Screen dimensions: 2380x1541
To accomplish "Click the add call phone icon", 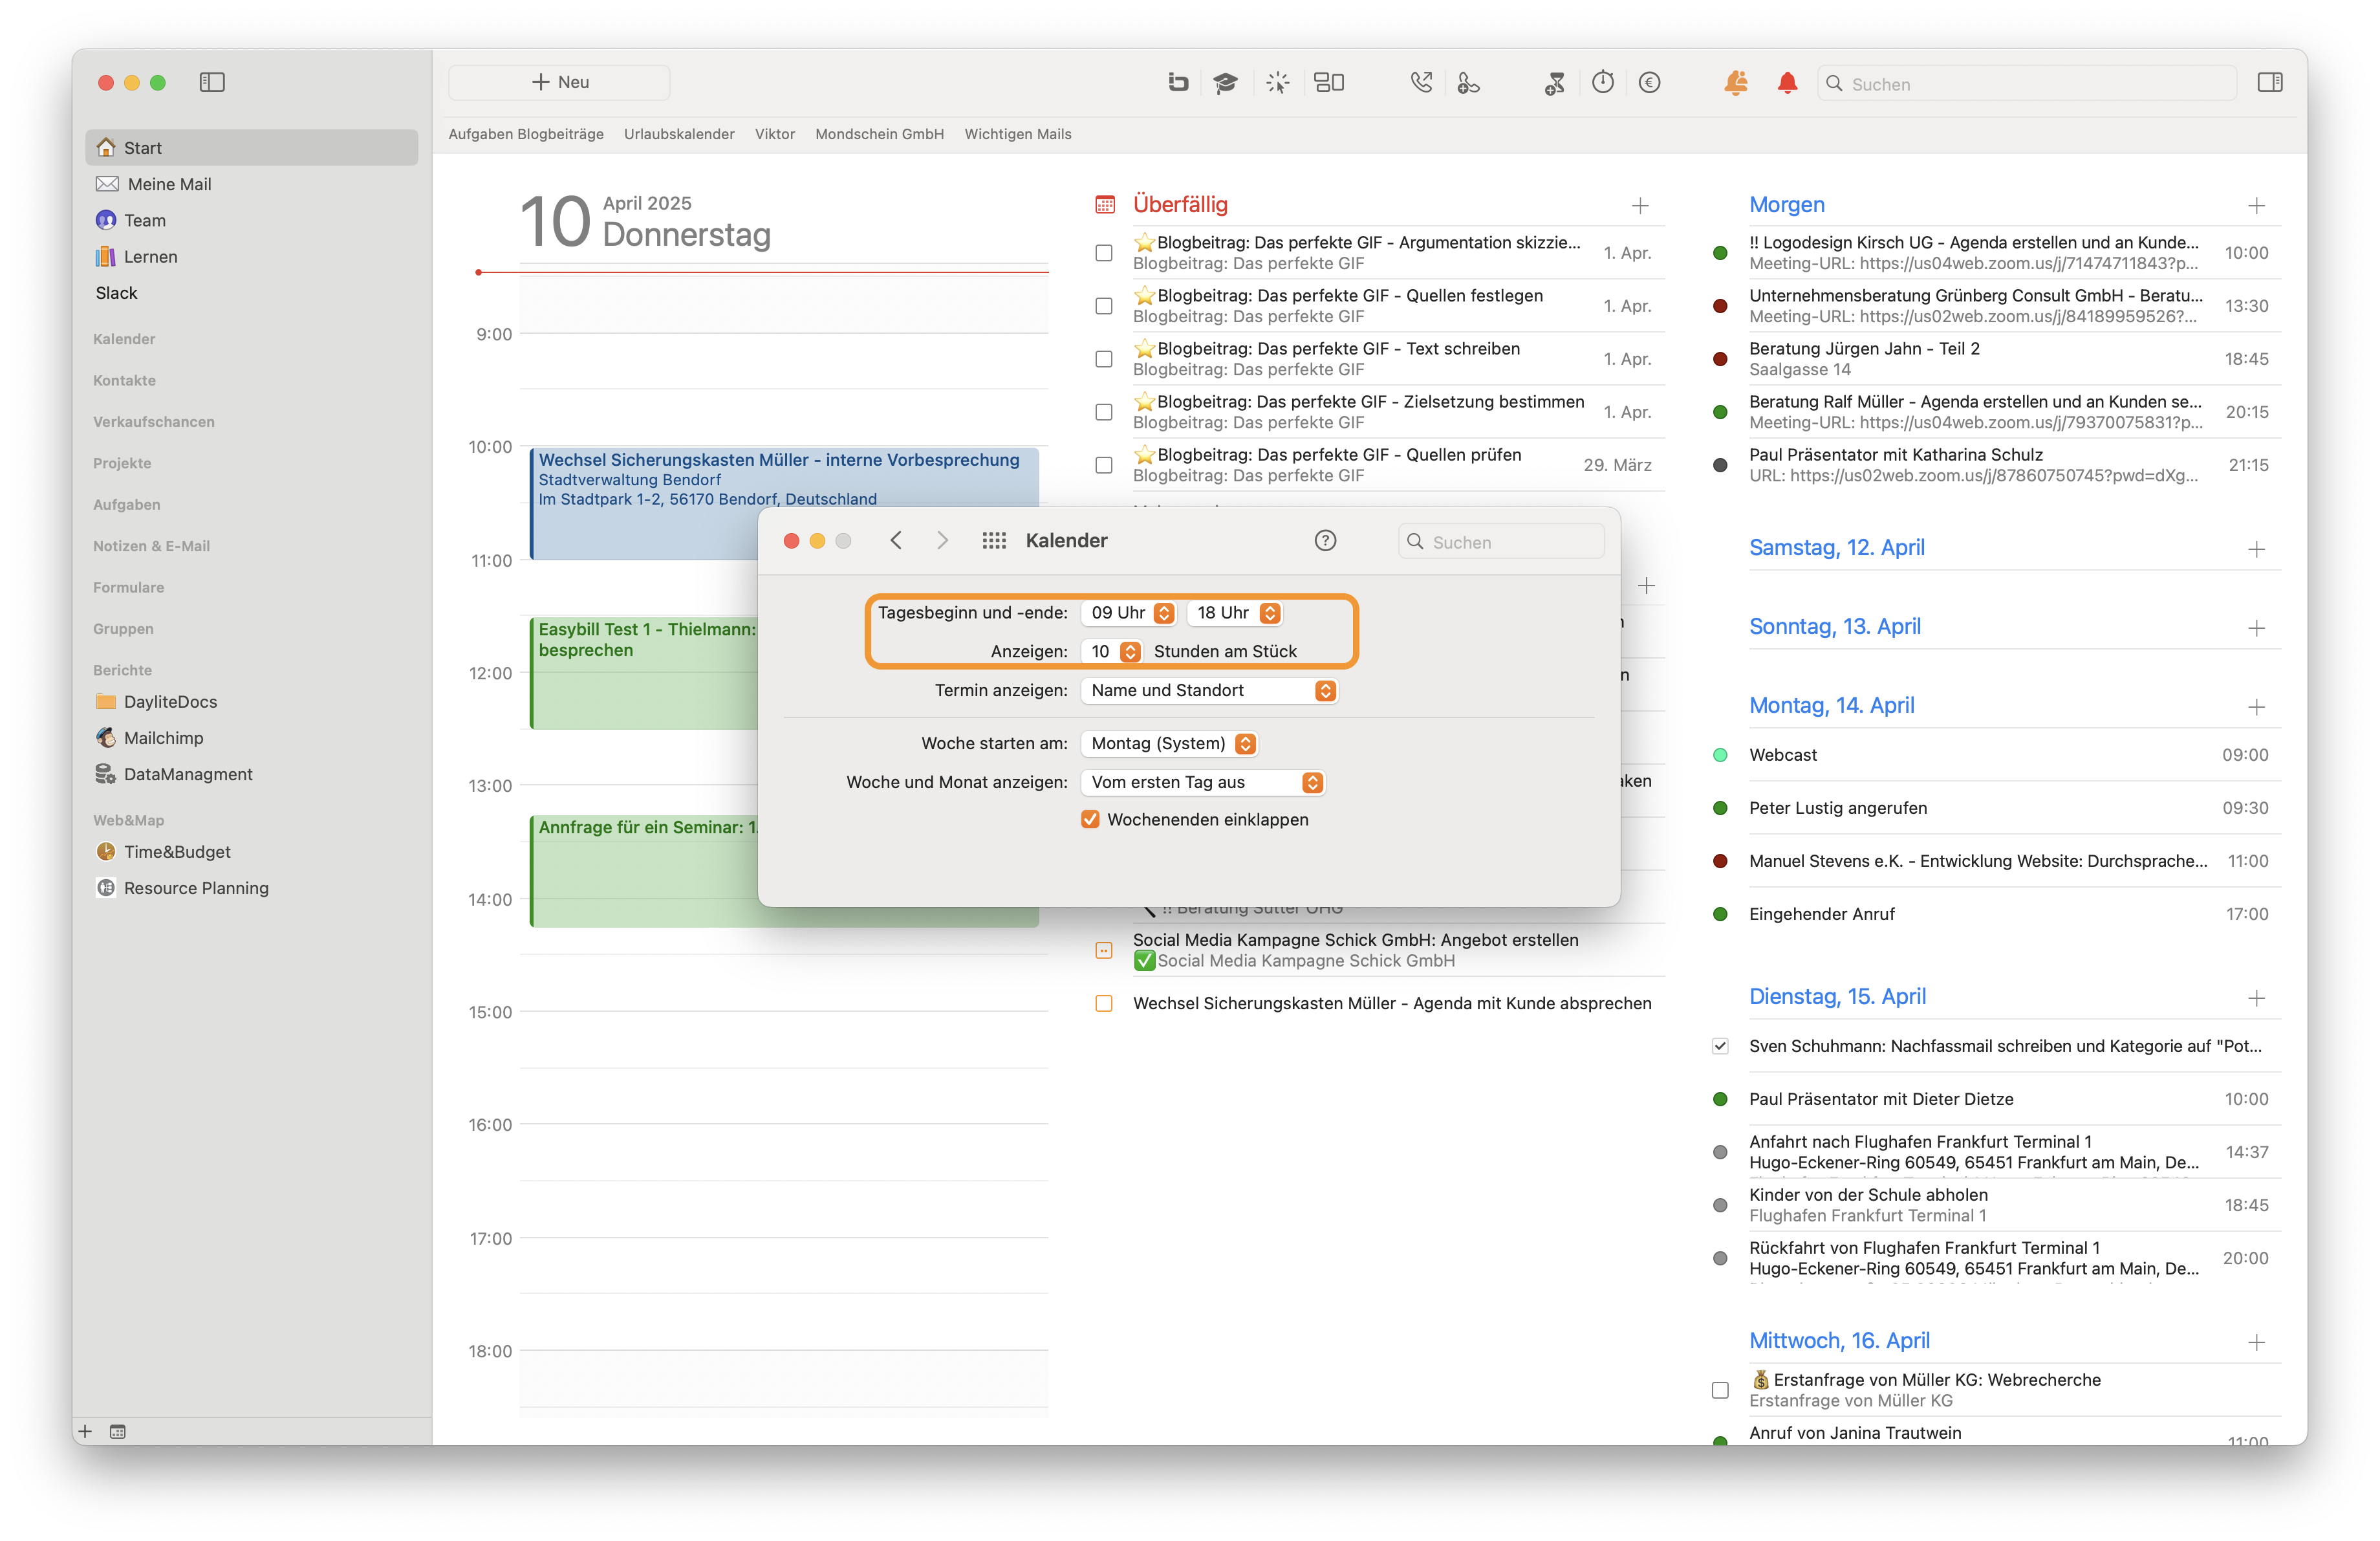I will point(1468,82).
